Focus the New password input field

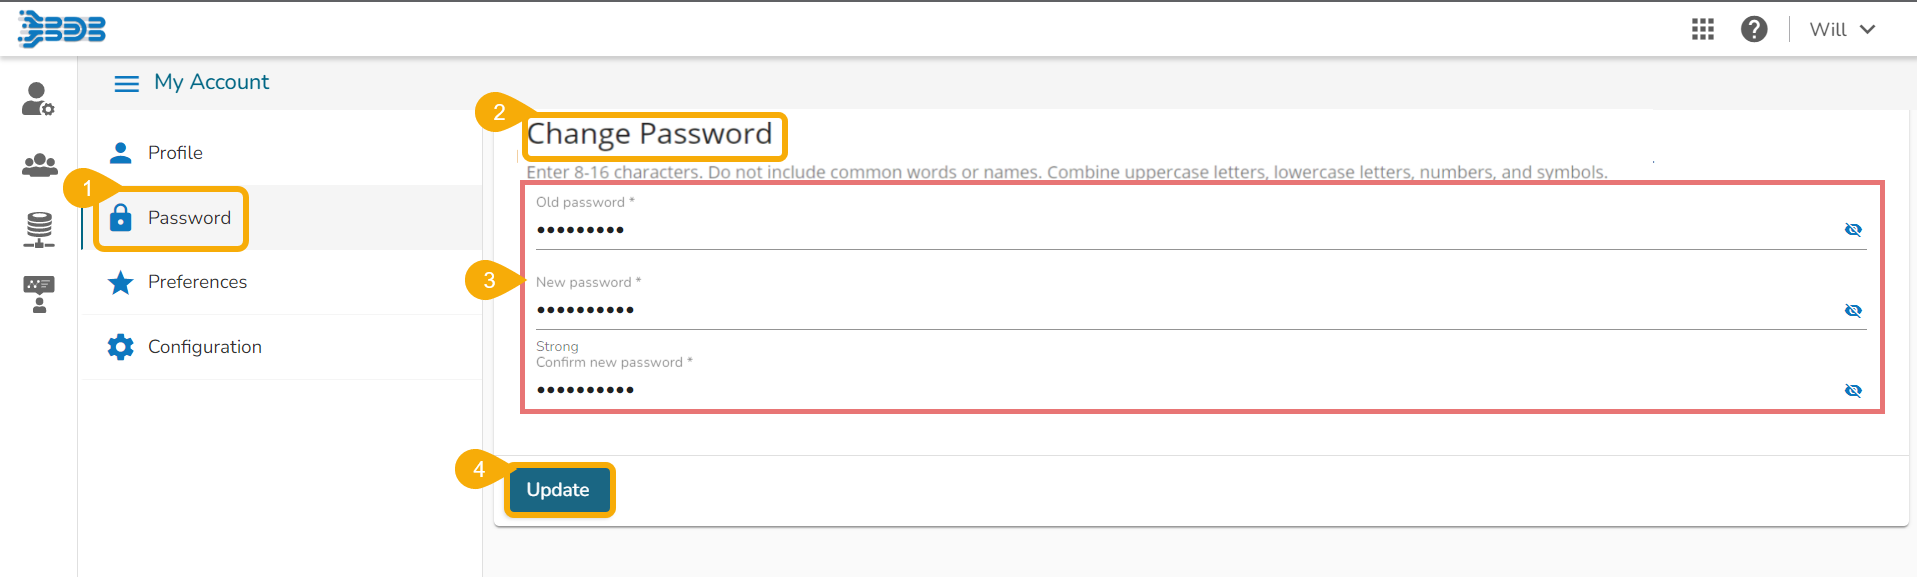1180,310
